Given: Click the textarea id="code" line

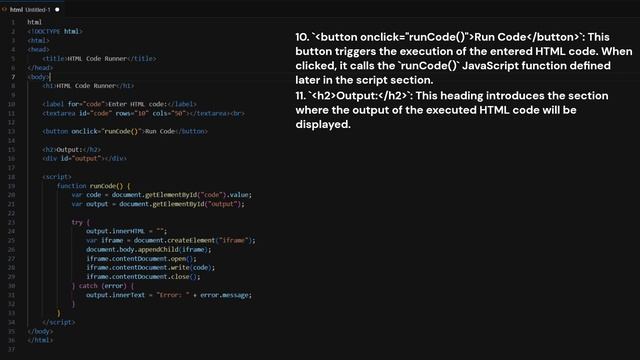Looking at the screenshot, I should 143,113.
